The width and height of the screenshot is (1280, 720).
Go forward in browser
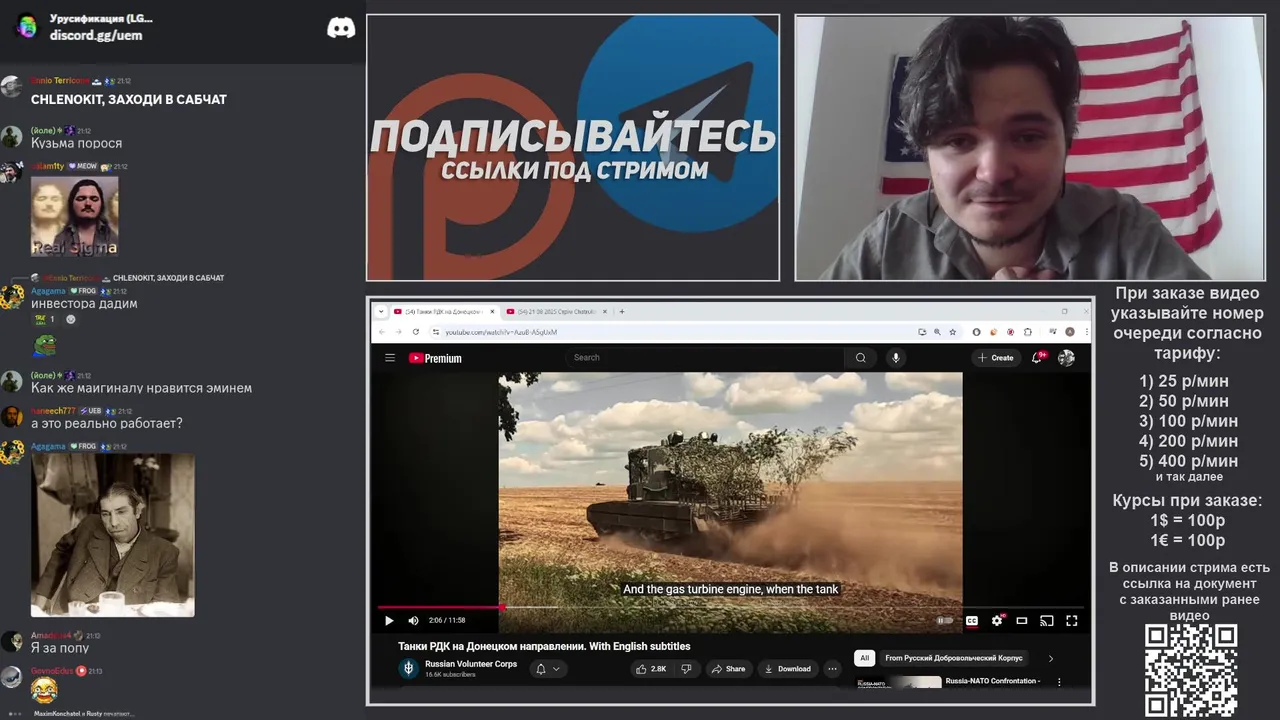tap(398, 331)
